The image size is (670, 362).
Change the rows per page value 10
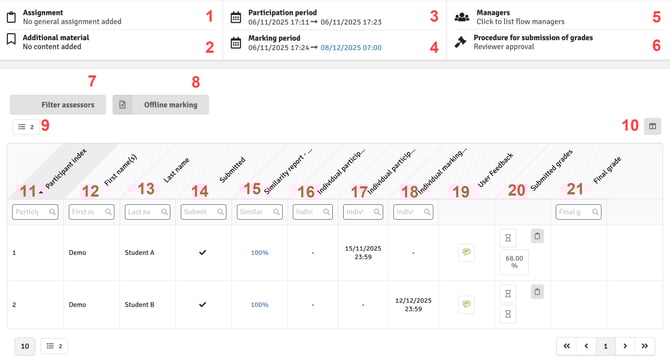[x=25, y=346]
